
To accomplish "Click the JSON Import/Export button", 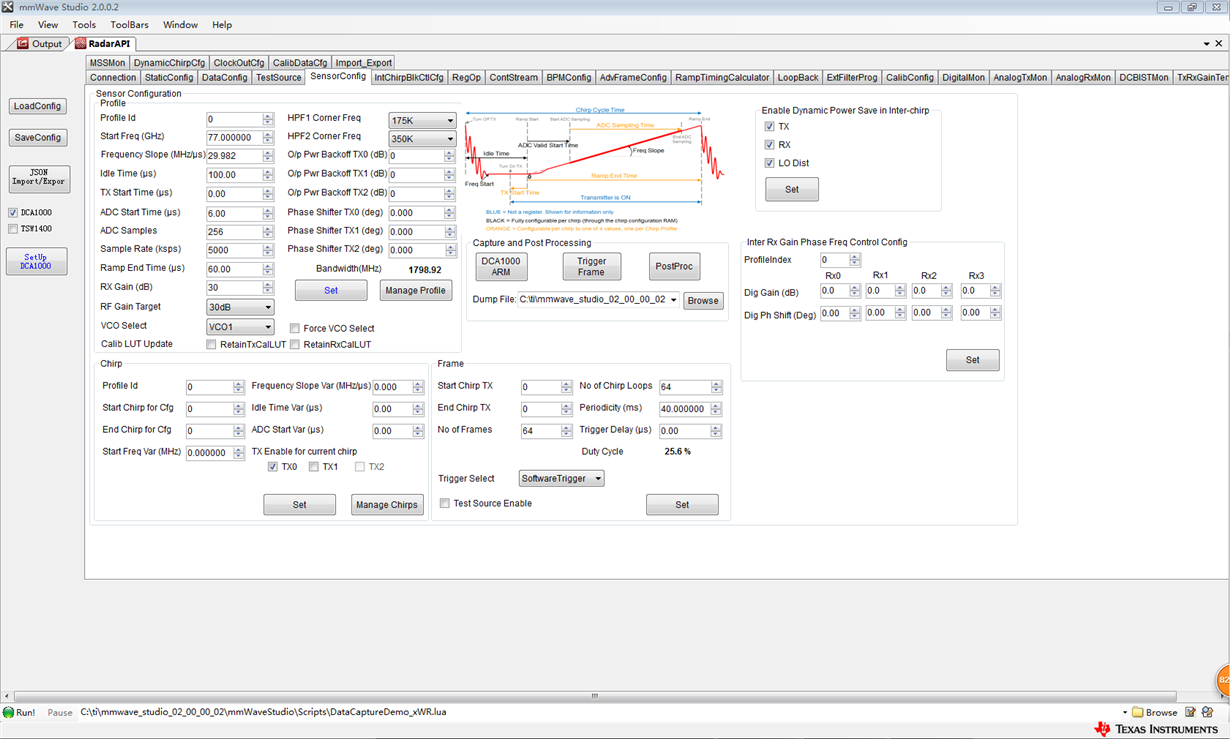I will coord(39,178).
